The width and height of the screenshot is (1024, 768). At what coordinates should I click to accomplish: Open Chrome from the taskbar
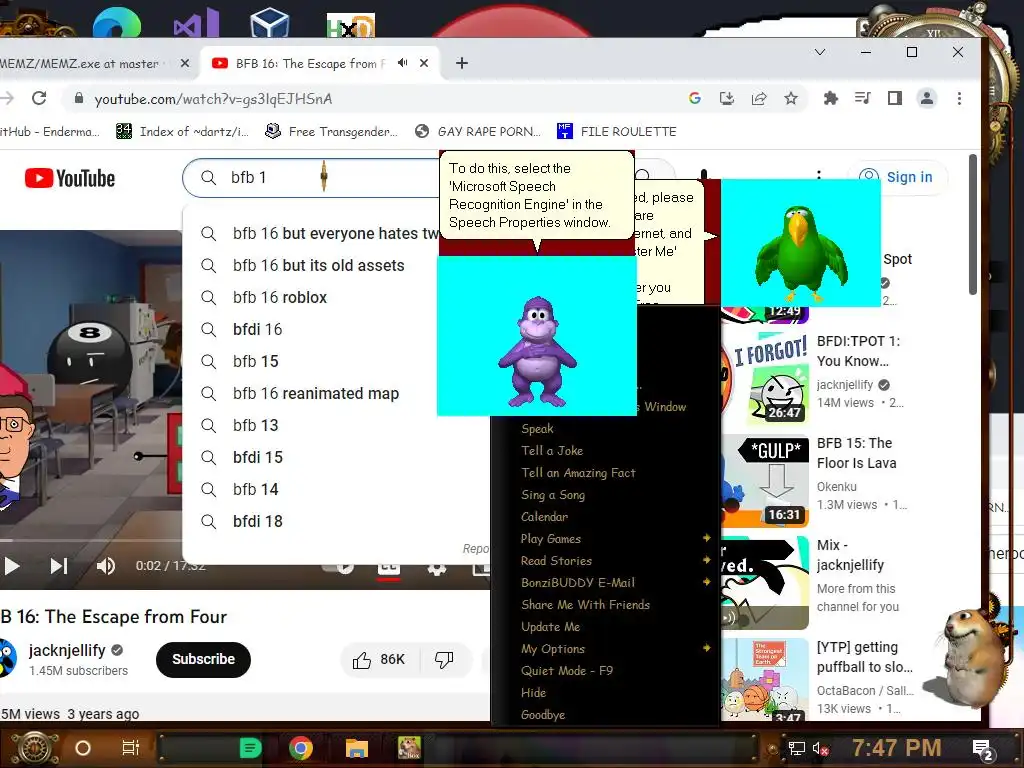click(301, 748)
